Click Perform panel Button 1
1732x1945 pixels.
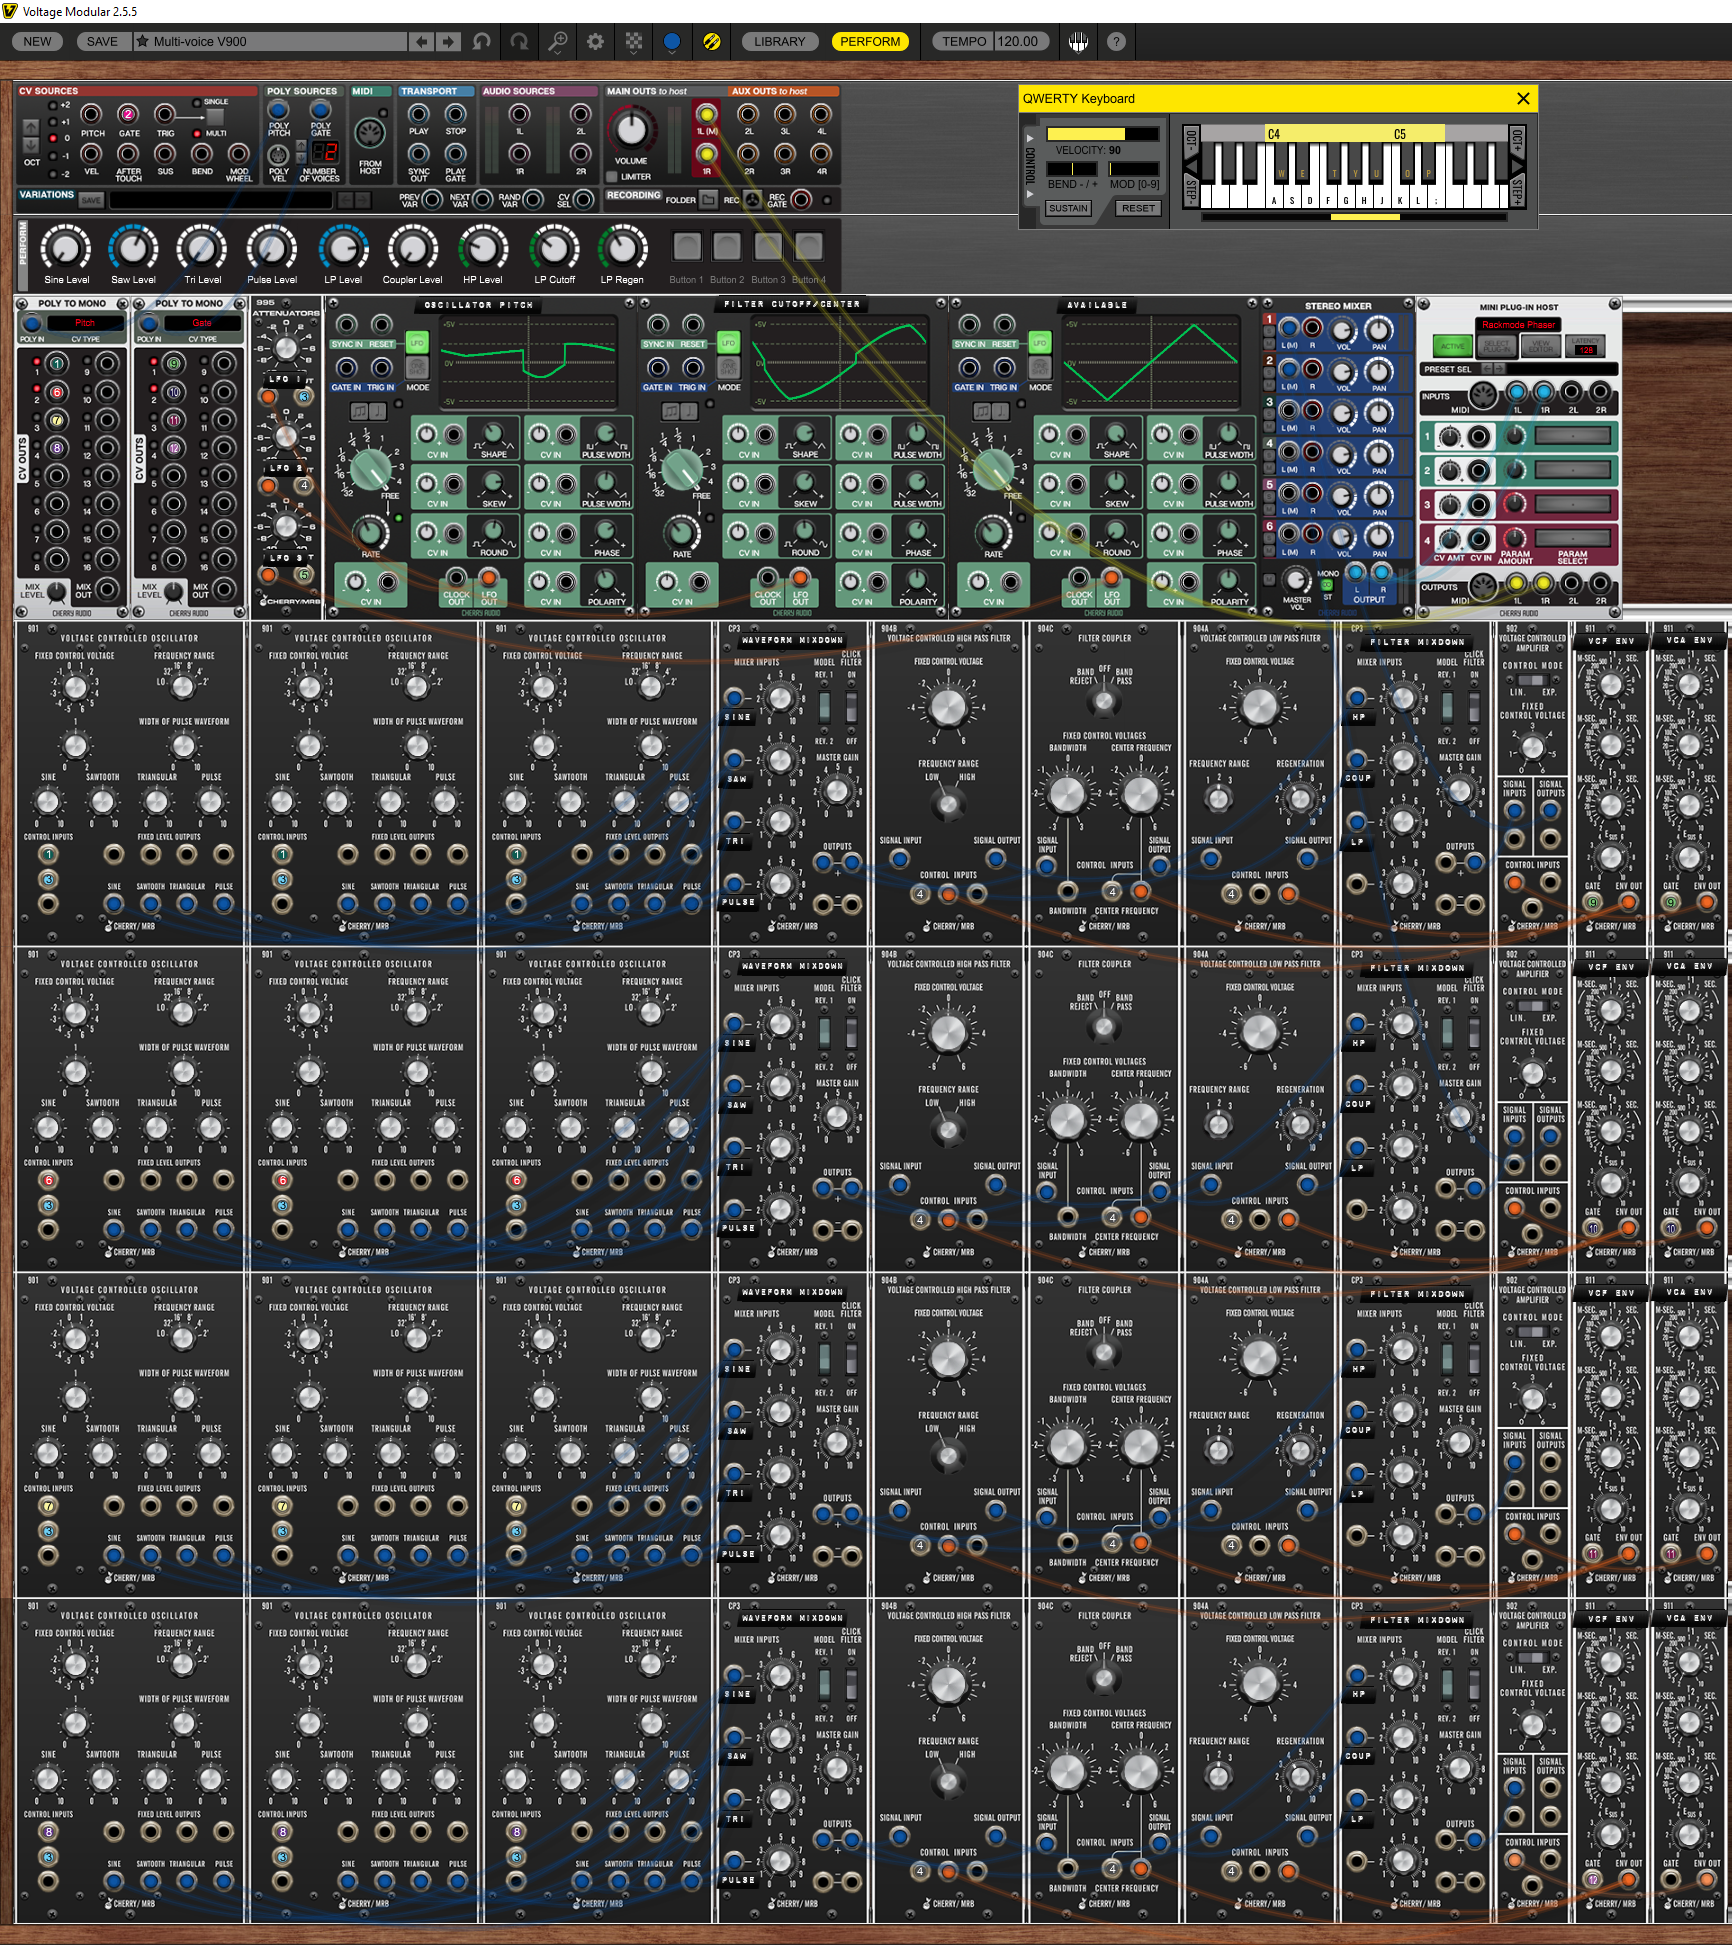[686, 246]
